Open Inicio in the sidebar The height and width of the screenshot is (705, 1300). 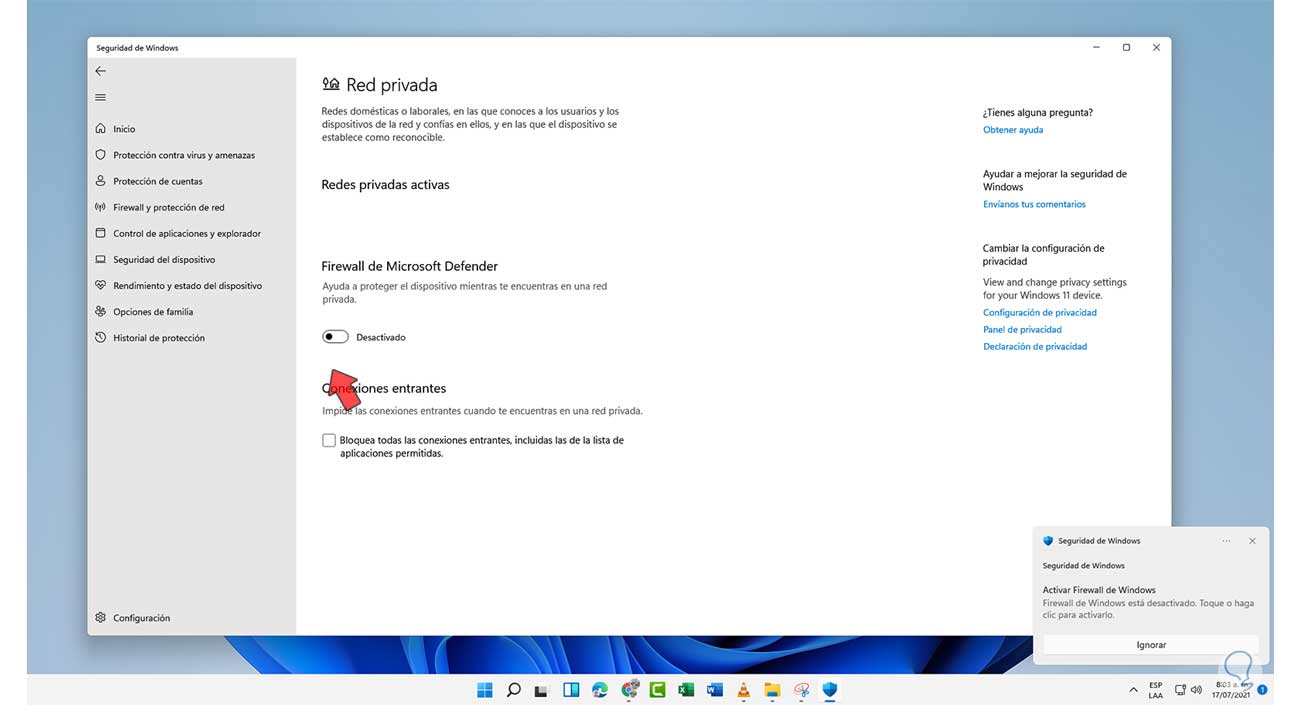click(124, 129)
